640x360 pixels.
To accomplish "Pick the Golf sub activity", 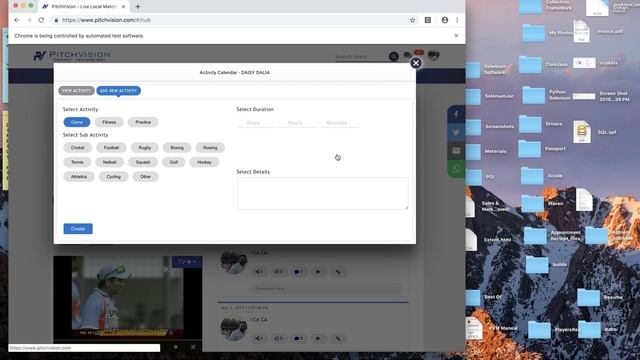I will tap(174, 162).
